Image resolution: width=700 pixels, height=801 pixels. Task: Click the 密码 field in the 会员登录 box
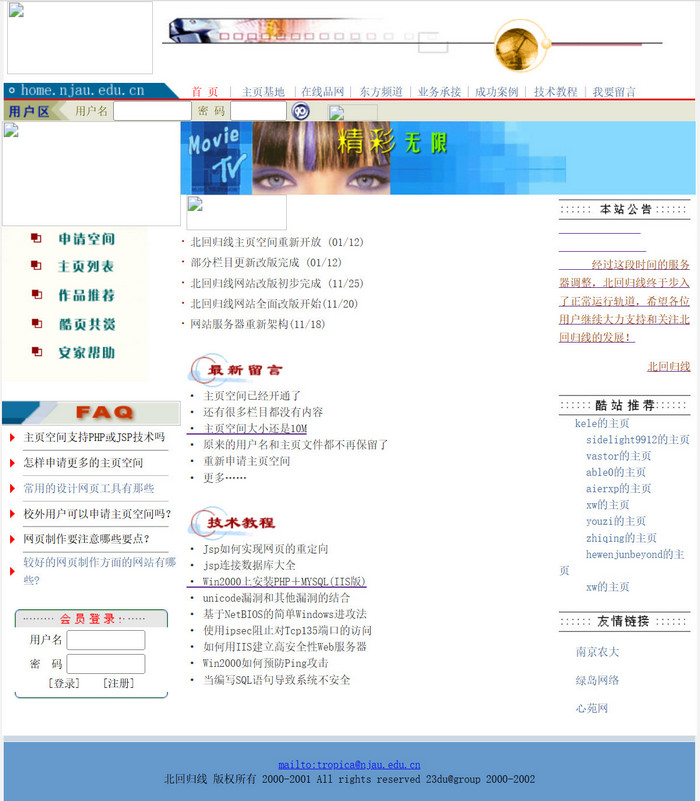[x=105, y=664]
